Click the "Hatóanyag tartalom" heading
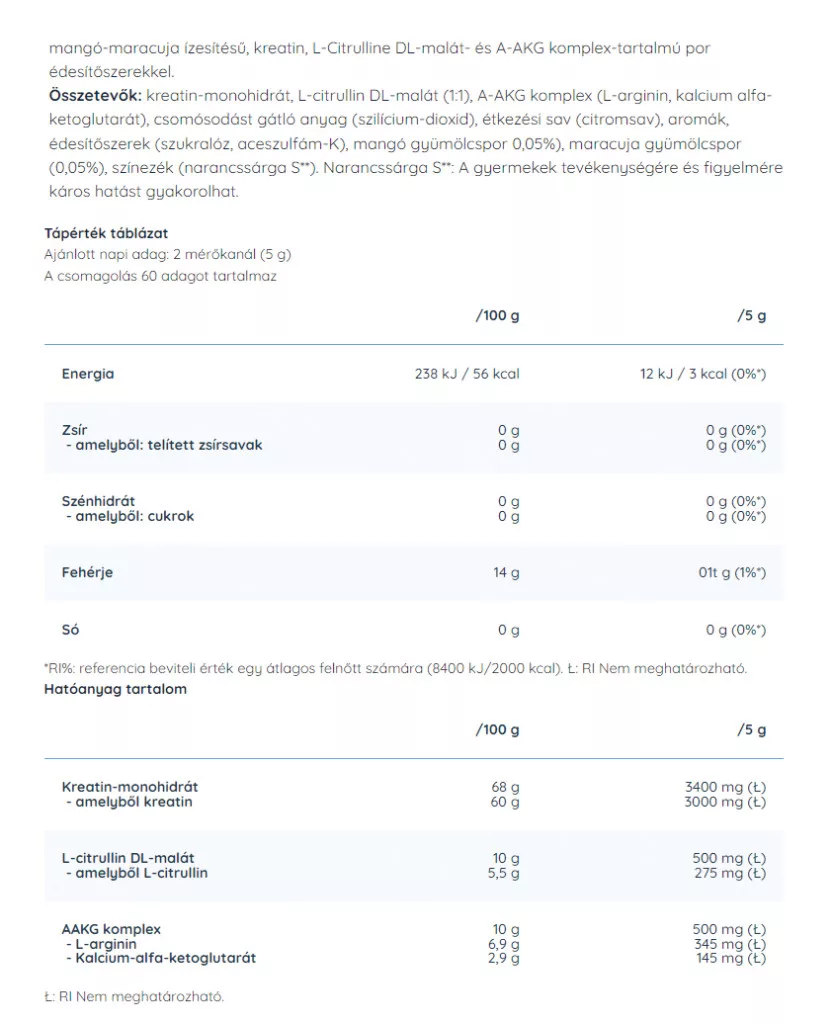832x1024 pixels. [115, 689]
